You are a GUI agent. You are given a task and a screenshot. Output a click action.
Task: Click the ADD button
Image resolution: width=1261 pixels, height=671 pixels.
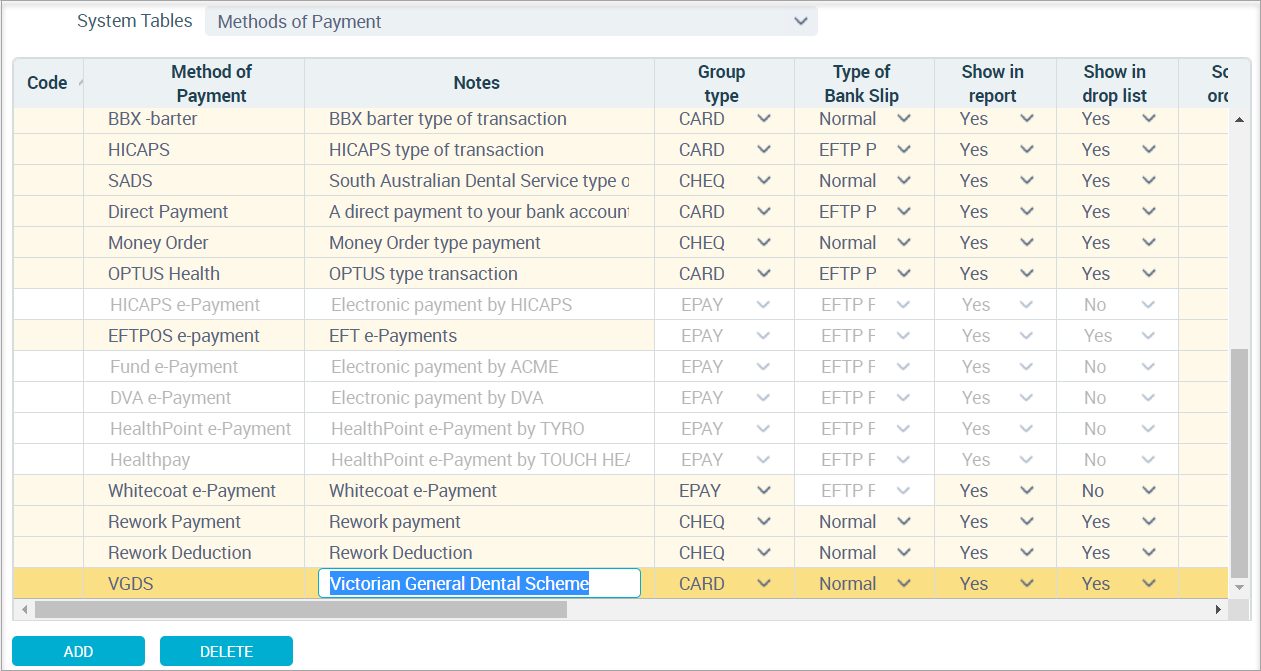[78, 651]
